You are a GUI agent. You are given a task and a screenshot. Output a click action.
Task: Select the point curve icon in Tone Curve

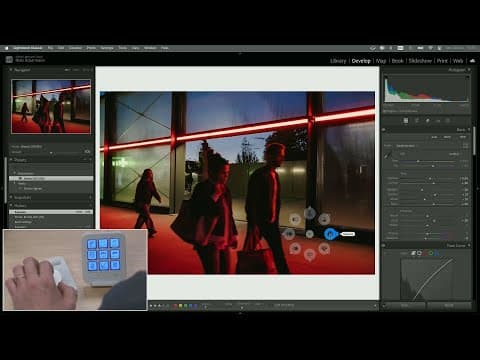[x=419, y=253]
